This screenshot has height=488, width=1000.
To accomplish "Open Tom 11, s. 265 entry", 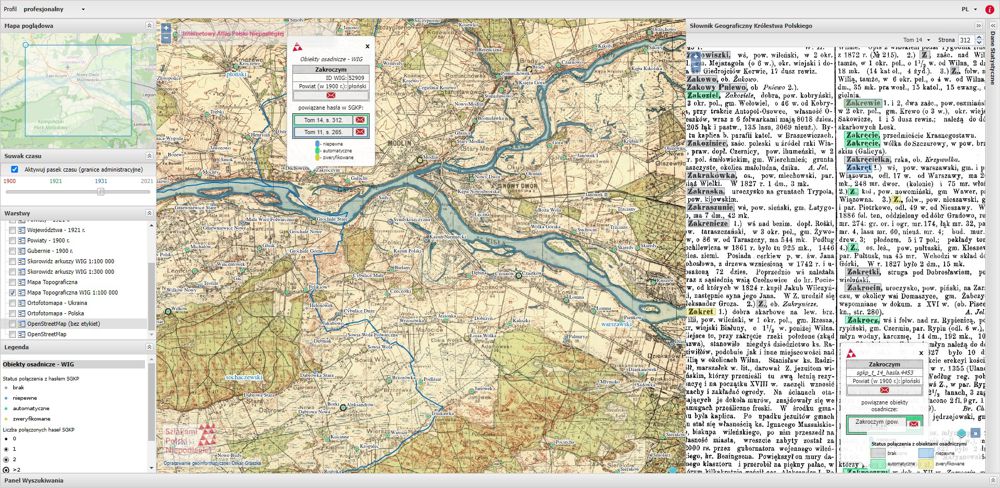I will (x=323, y=132).
